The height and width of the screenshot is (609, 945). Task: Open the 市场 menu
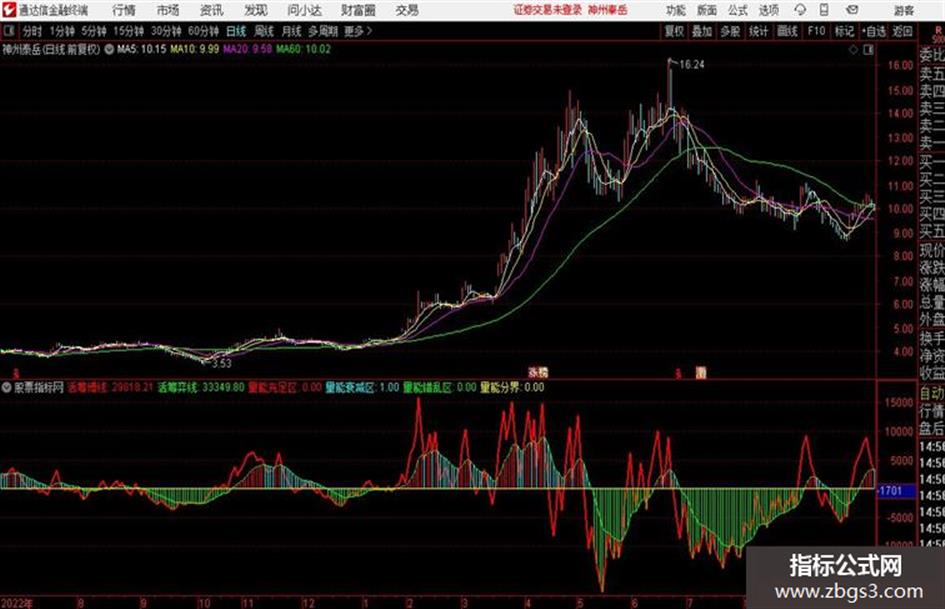(168, 10)
